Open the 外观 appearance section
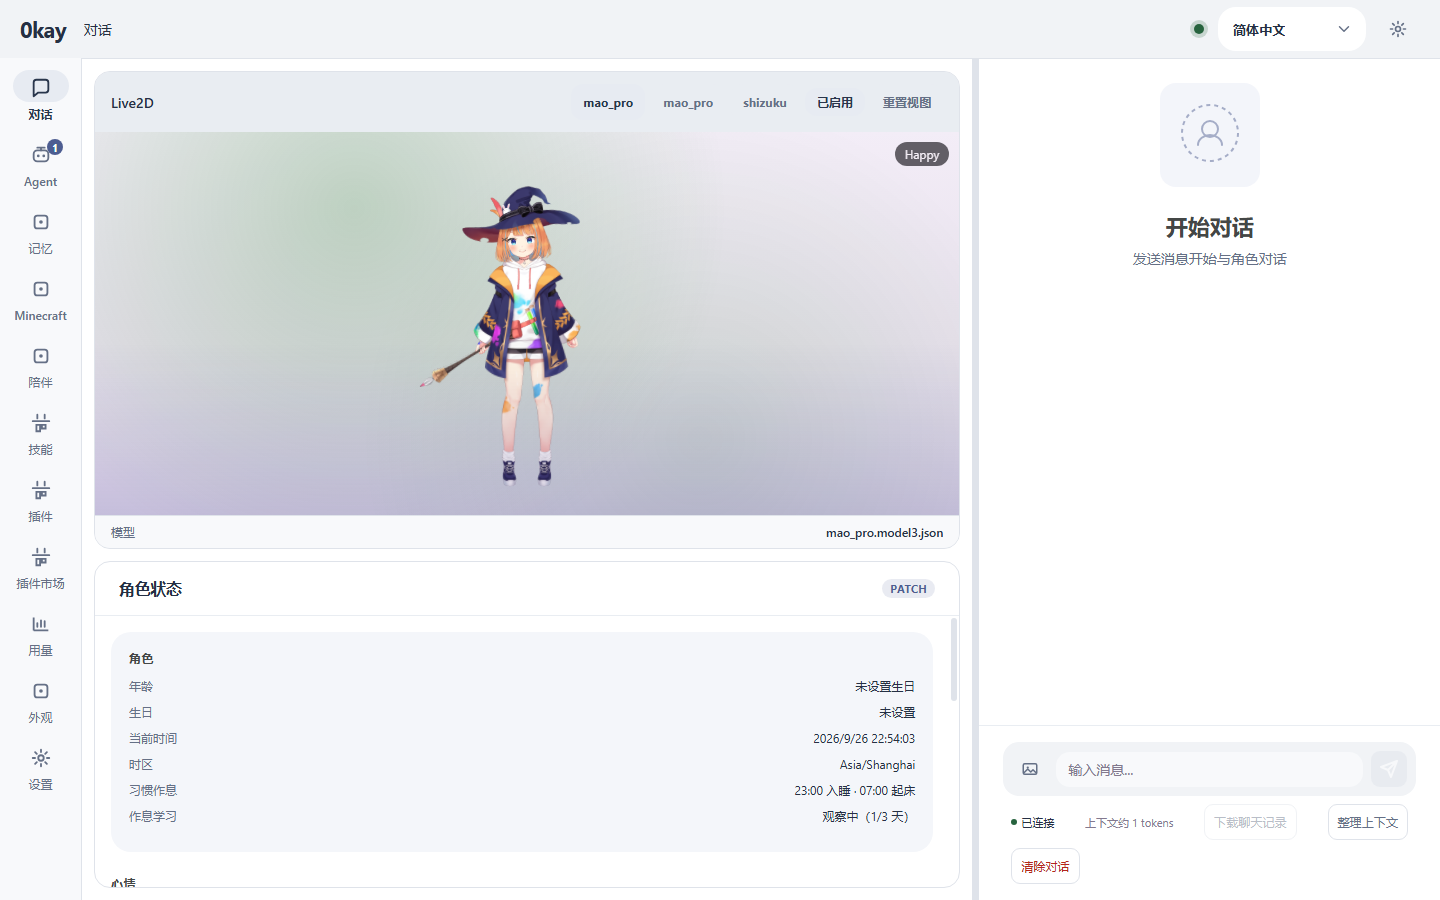This screenshot has height=900, width=1440. 40,700
